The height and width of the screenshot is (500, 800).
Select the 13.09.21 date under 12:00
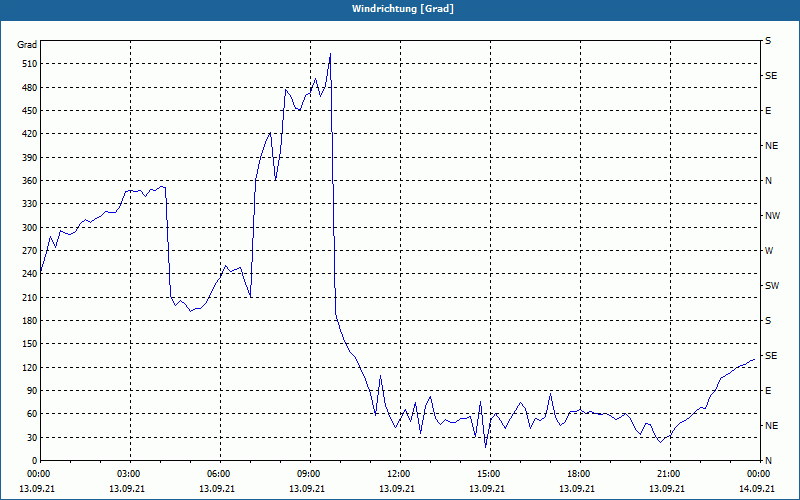point(397,489)
